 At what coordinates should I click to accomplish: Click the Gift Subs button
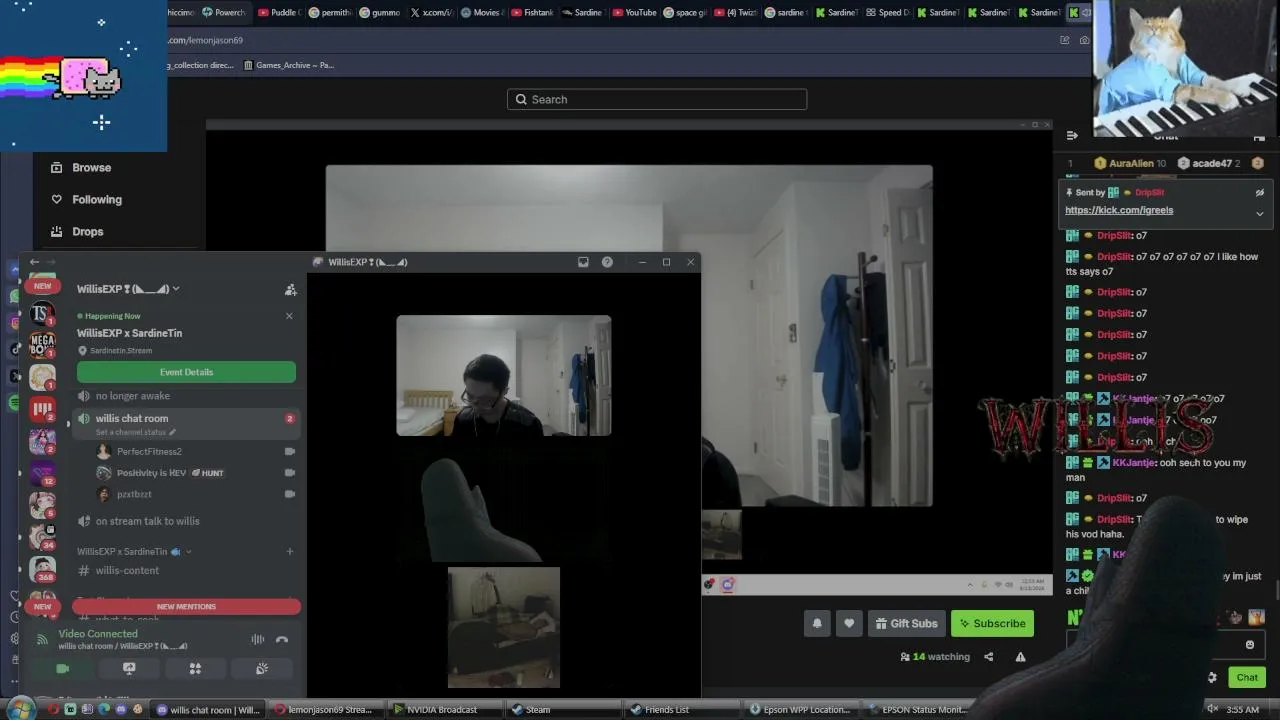(x=906, y=624)
